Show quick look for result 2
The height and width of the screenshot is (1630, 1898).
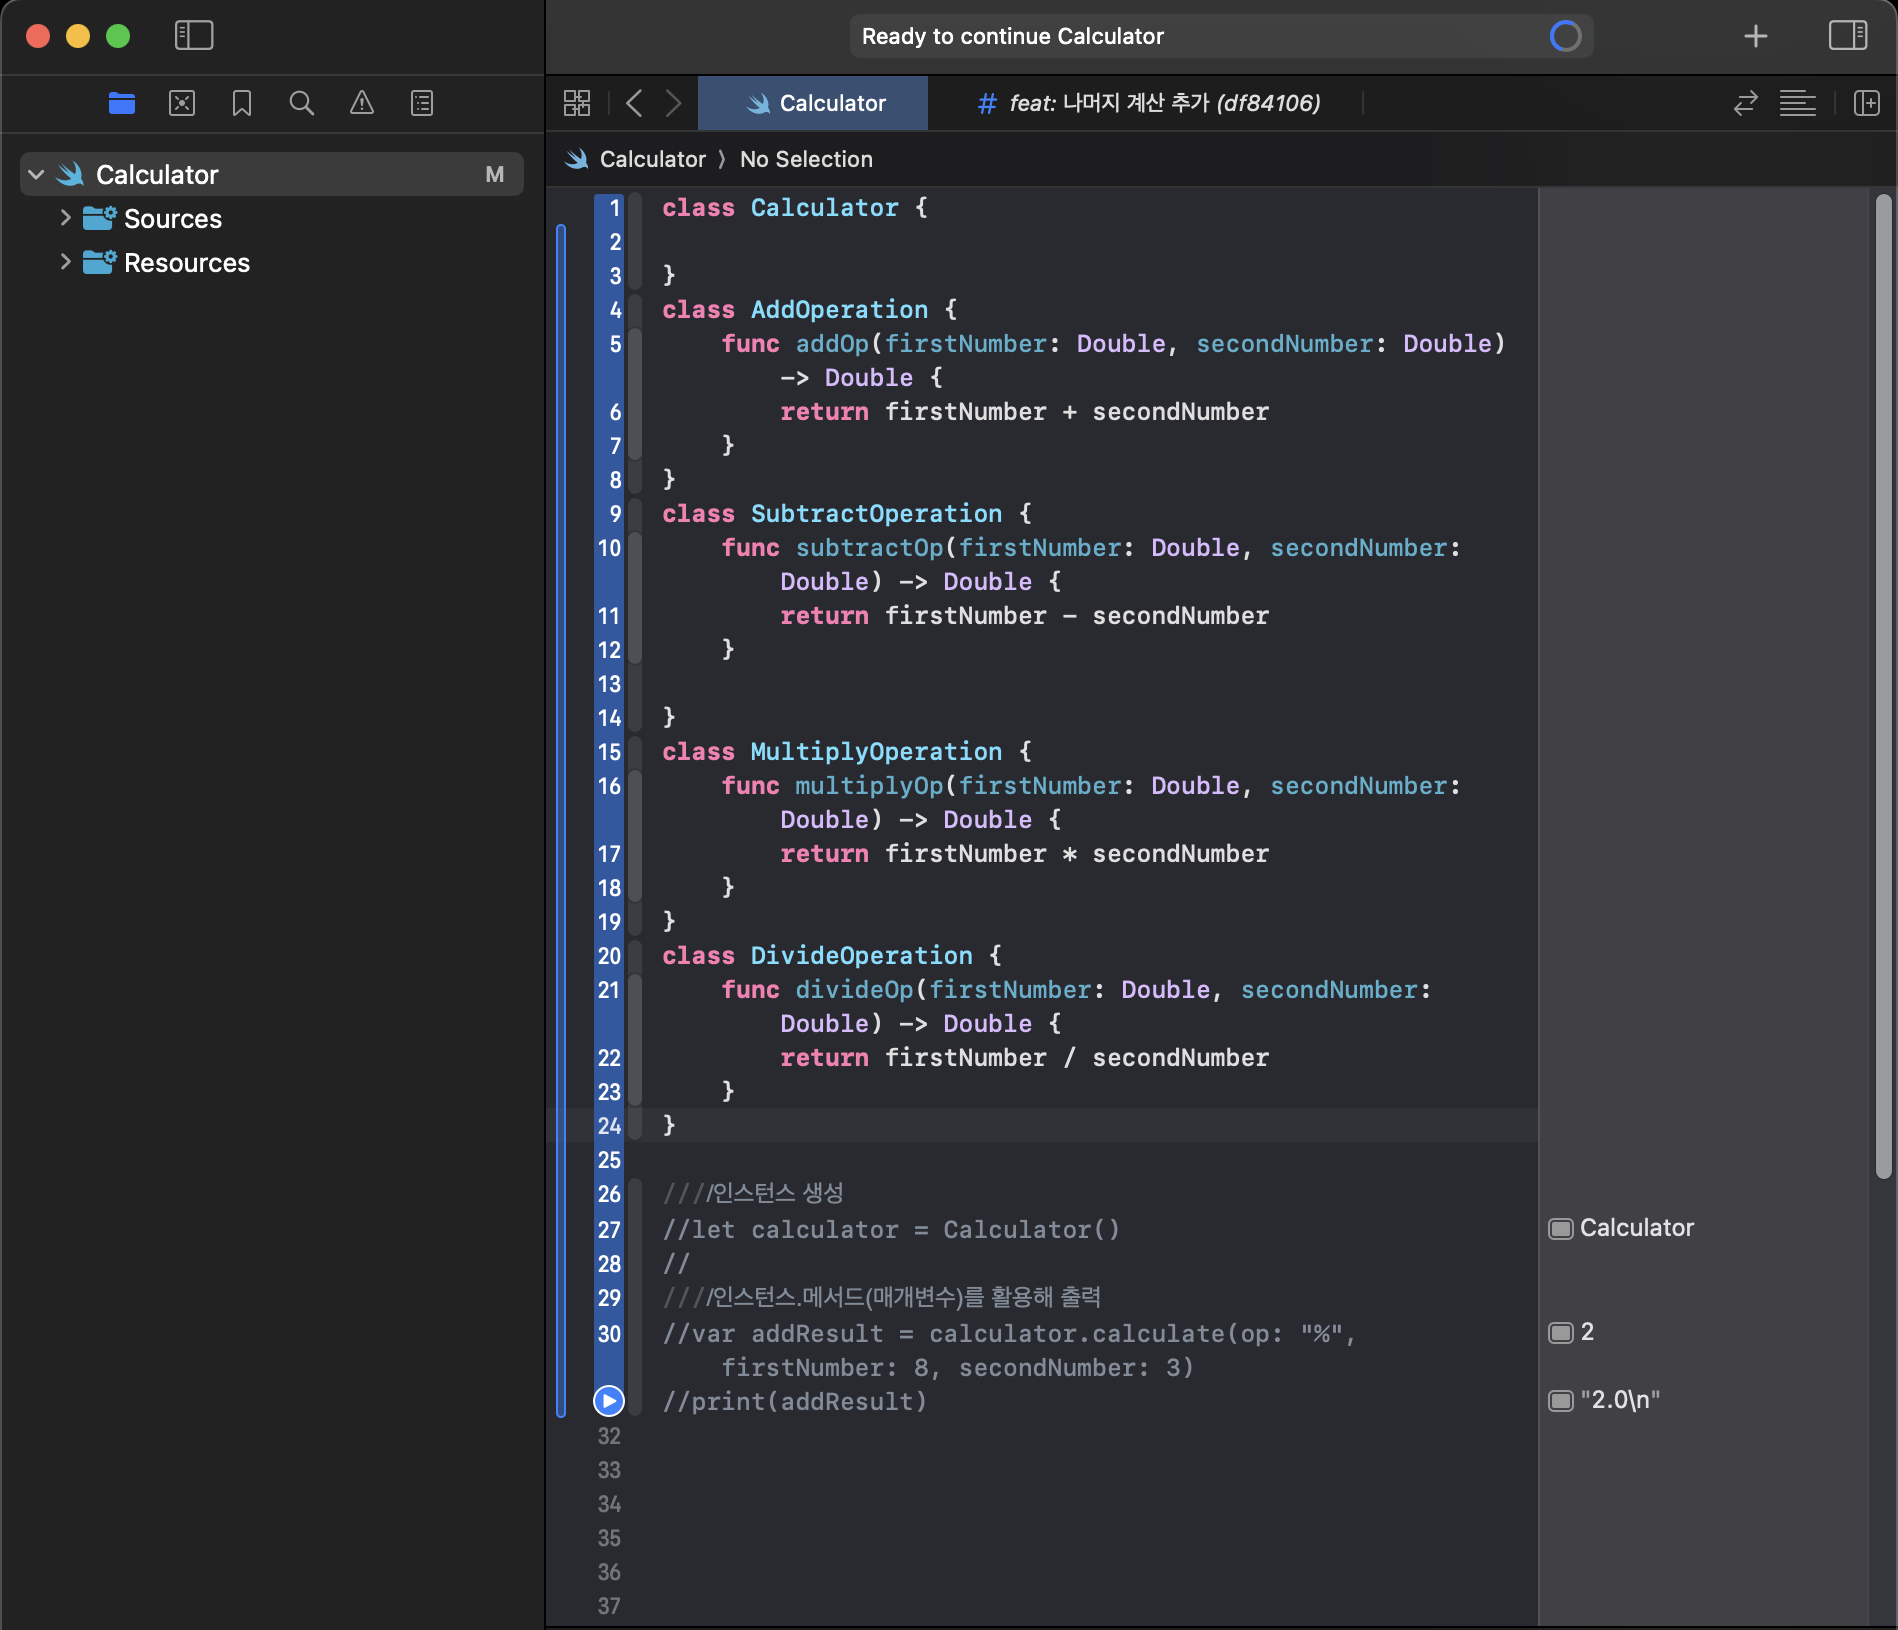click(1560, 1333)
